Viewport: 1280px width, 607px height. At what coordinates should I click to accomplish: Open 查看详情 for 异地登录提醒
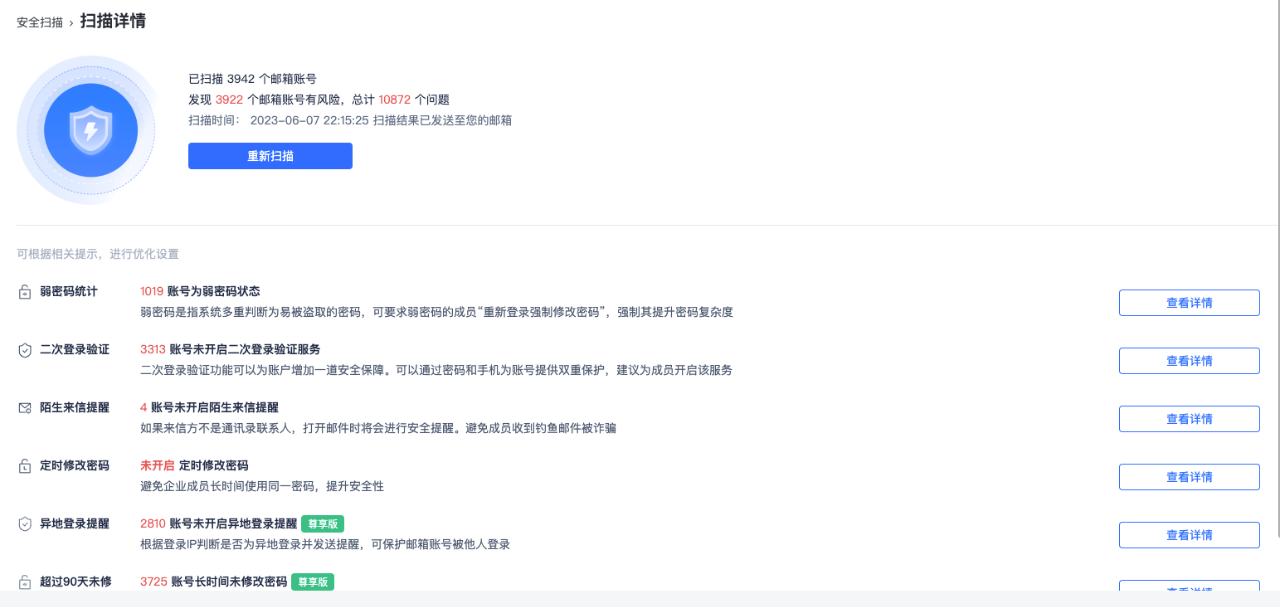(x=1188, y=535)
